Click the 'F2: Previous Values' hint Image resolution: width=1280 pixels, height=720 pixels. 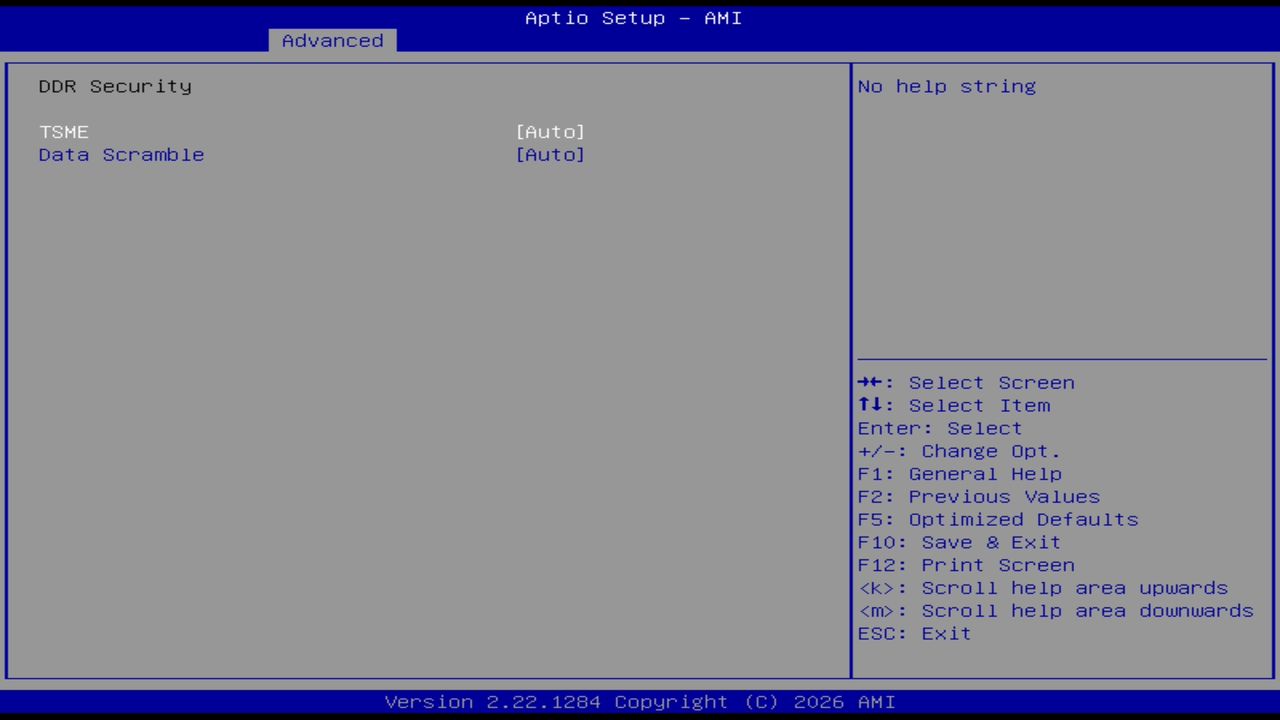tap(978, 497)
